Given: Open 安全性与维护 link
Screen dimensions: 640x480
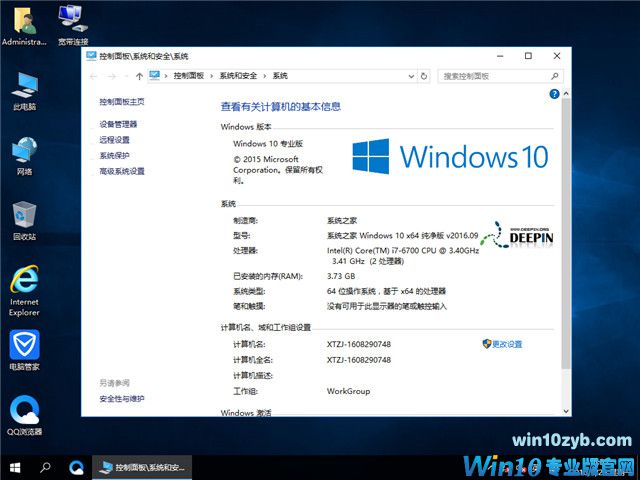Looking at the screenshot, I should pos(122,399).
